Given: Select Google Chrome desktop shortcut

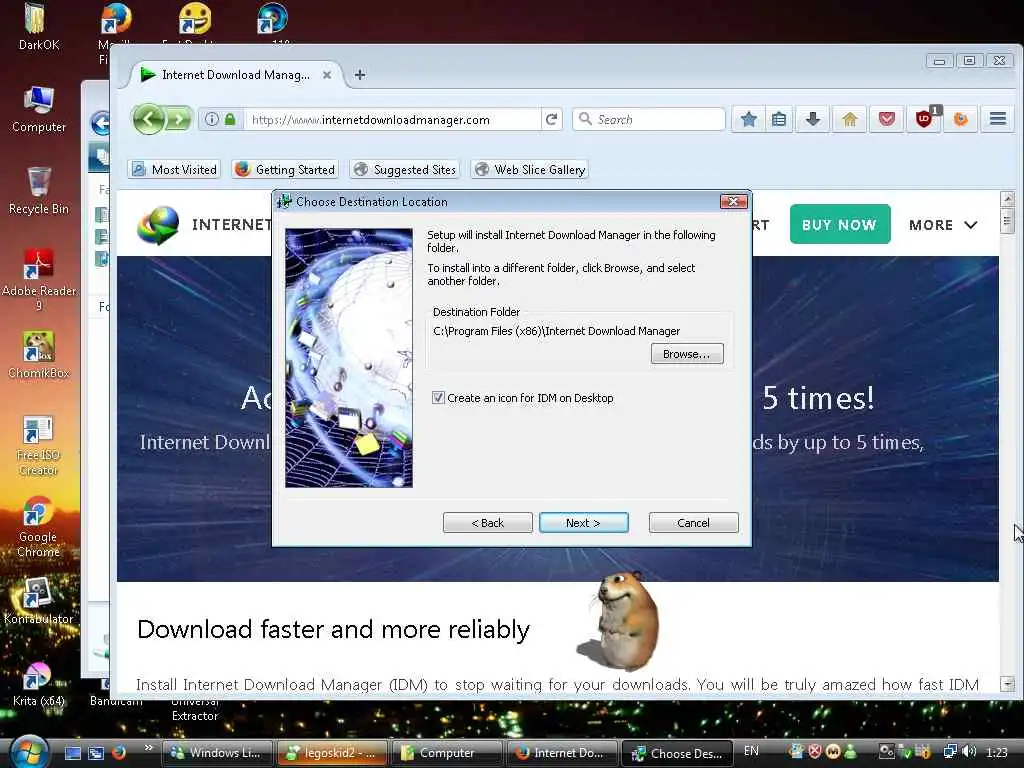Looking at the screenshot, I should tap(39, 526).
